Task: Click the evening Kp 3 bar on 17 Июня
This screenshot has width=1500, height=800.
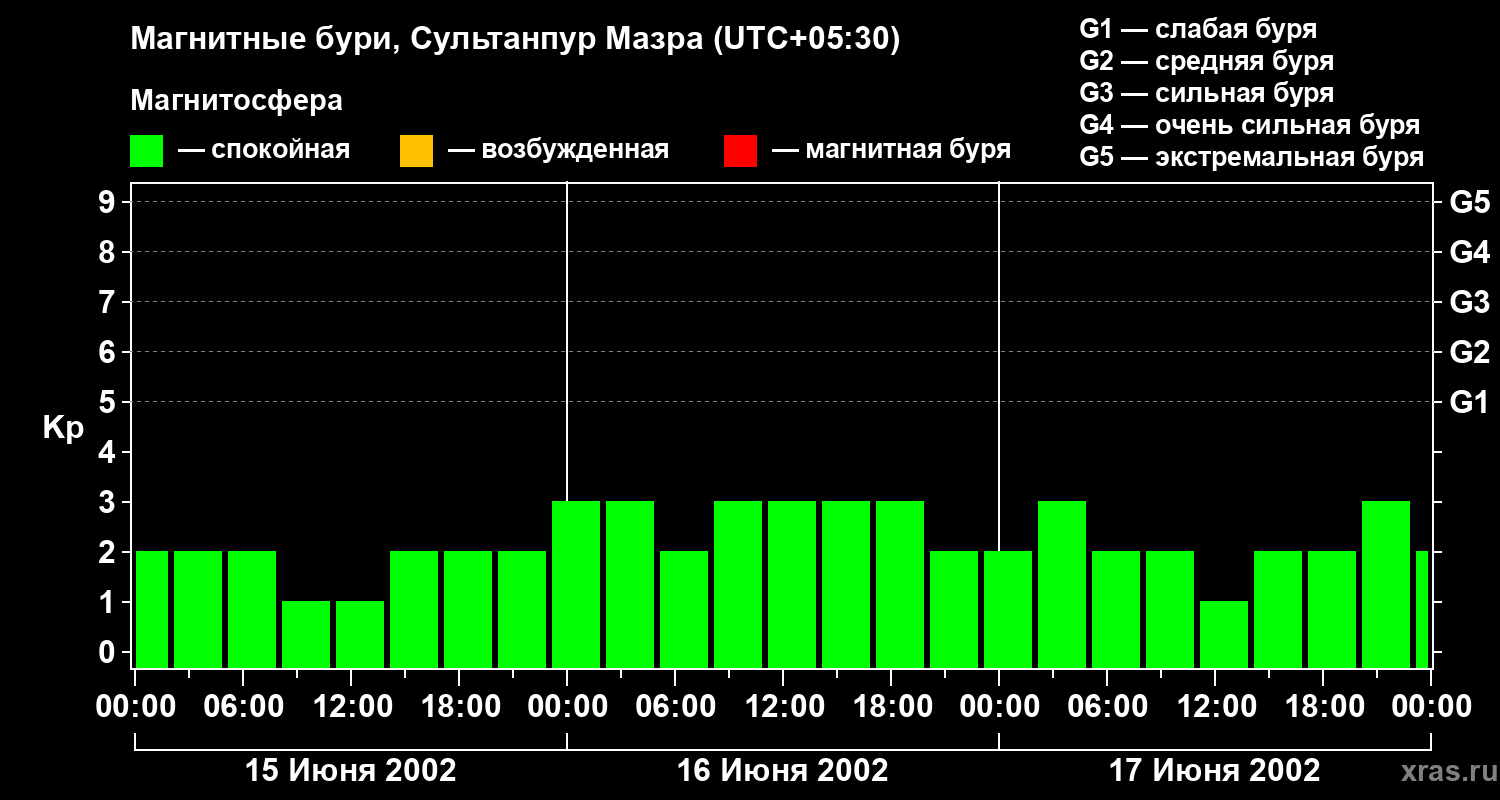Action: 1386,584
